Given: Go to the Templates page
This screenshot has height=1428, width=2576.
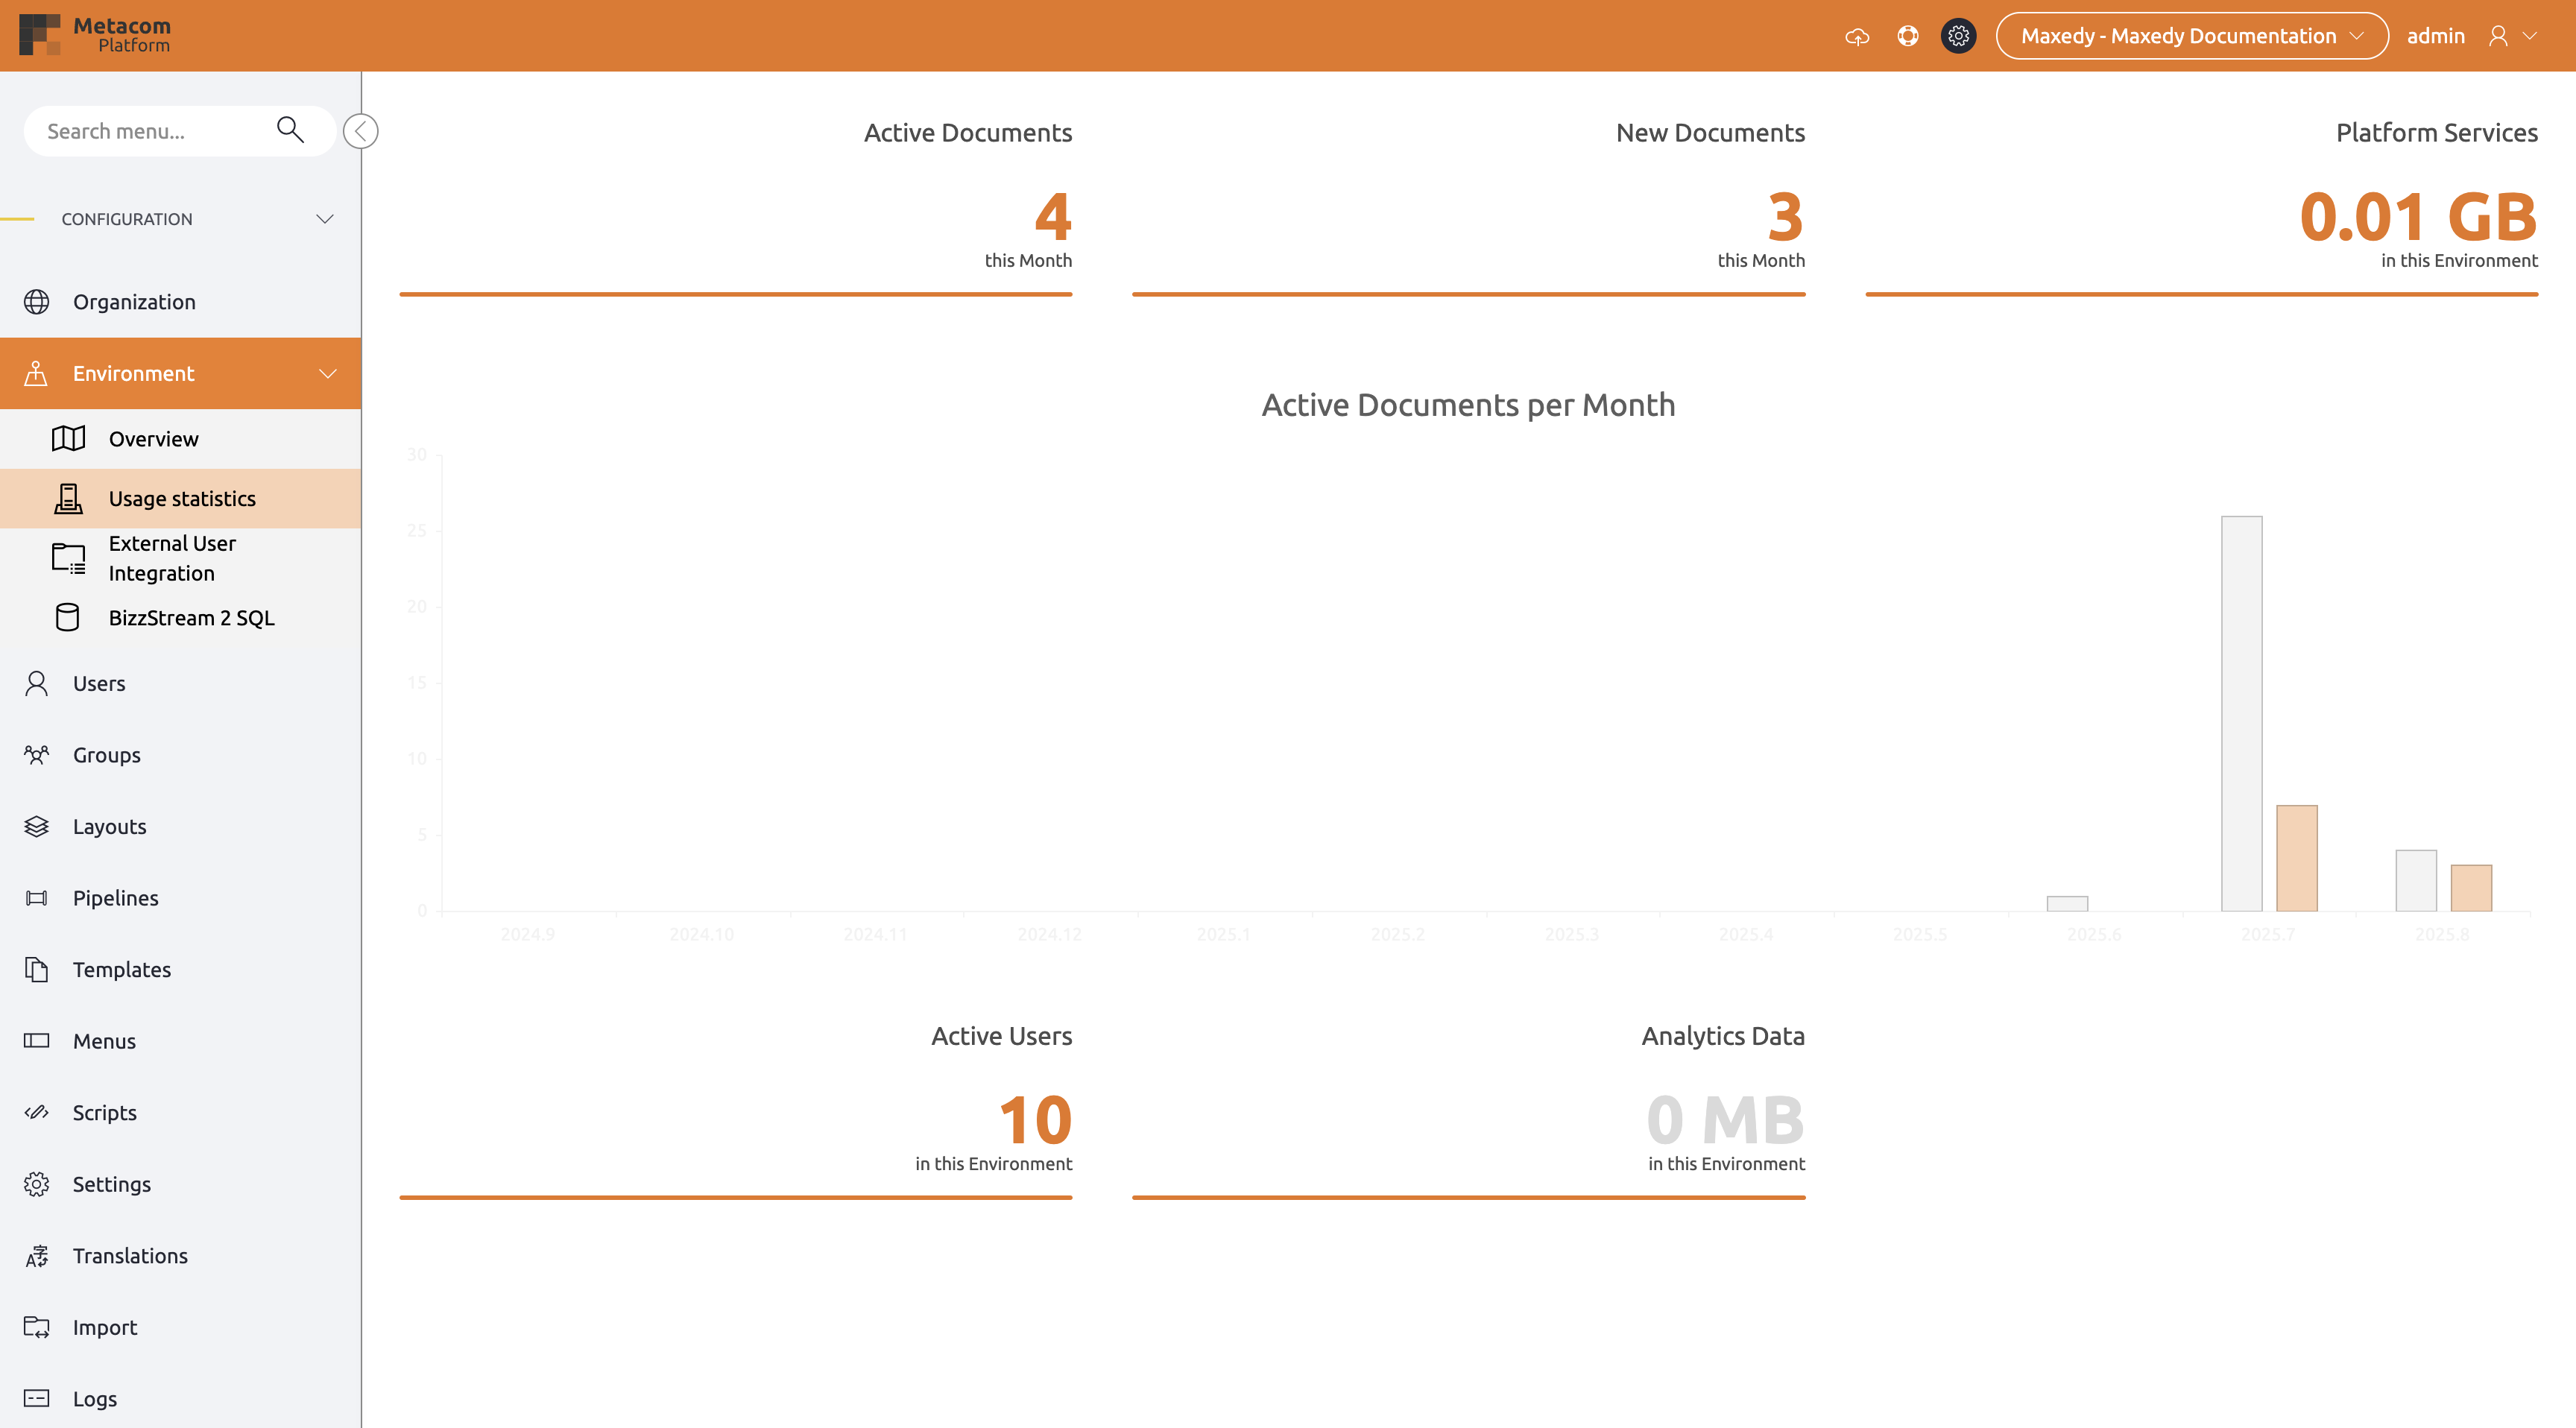Looking at the screenshot, I should pos(121,970).
